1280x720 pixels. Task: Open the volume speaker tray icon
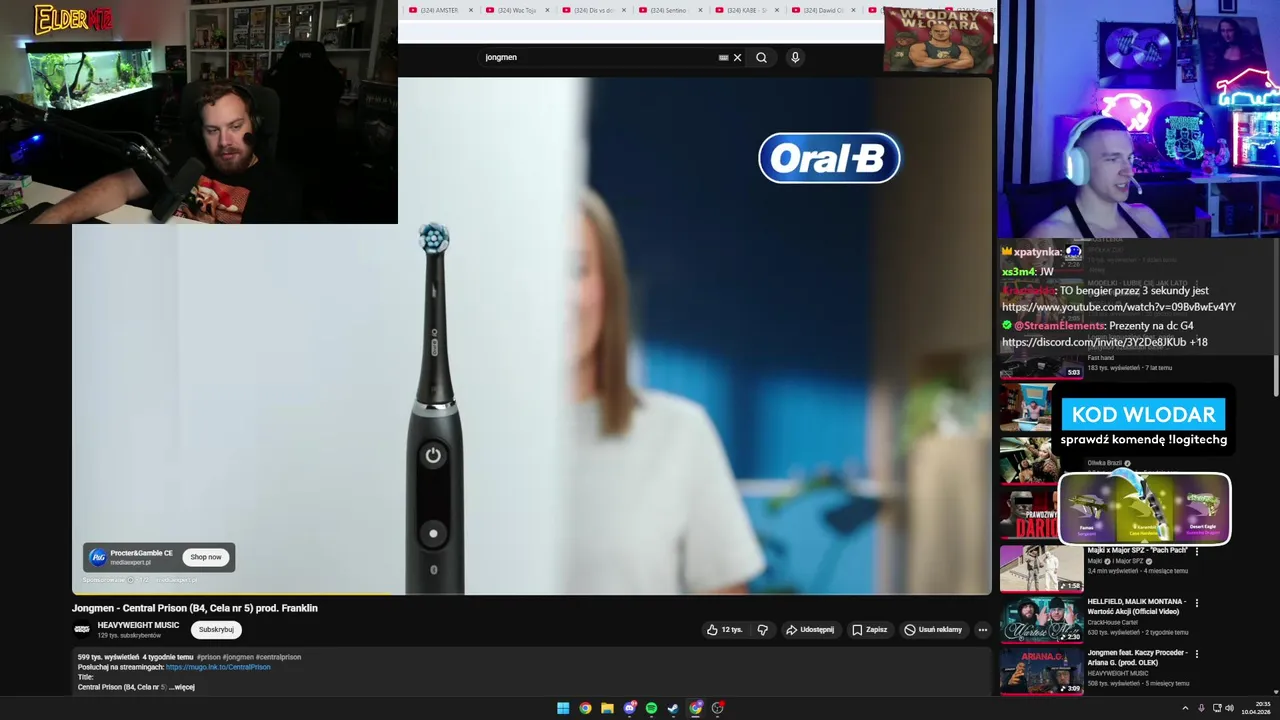coord(1229,708)
